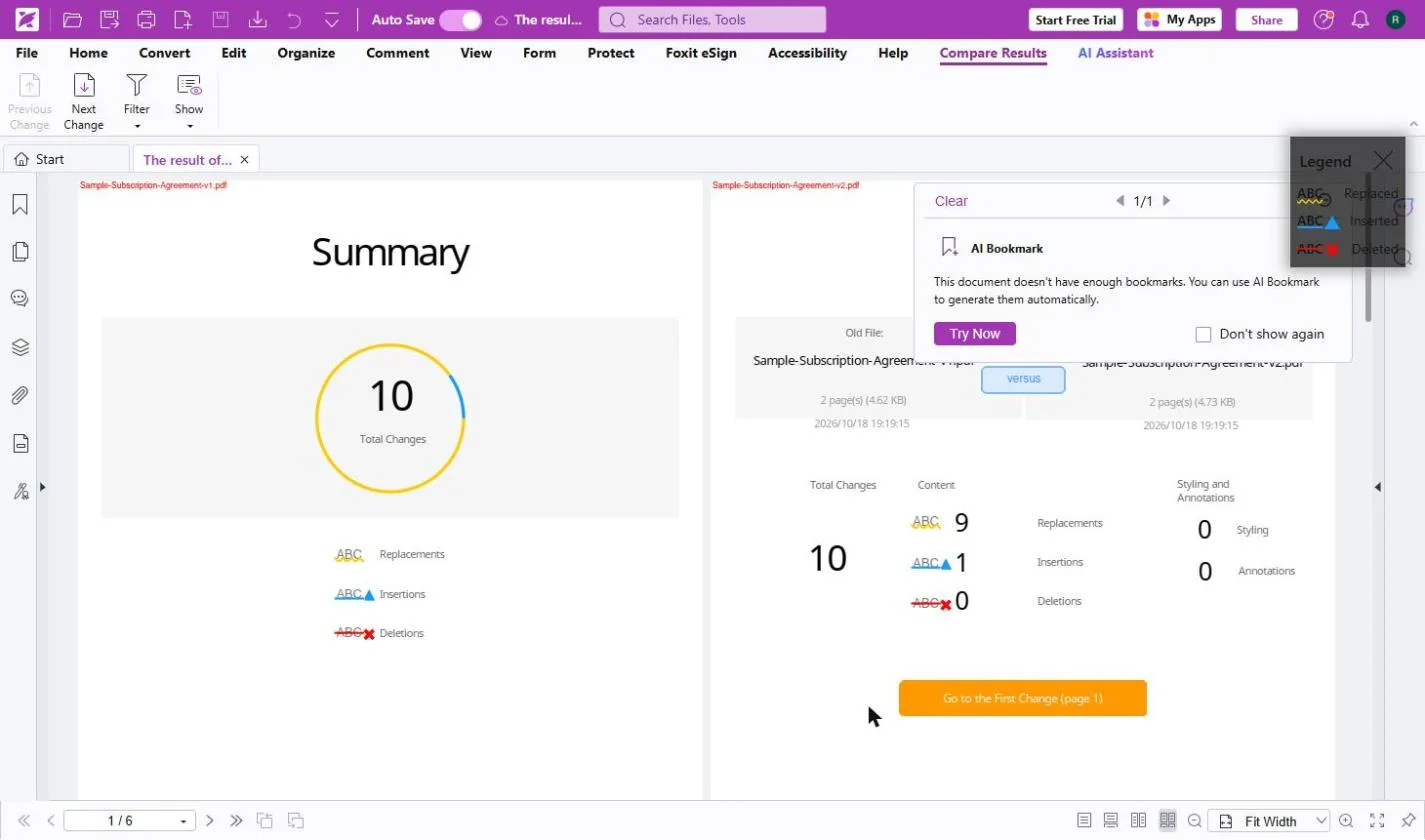Click the Print icon in the top toolbar

[x=146, y=19]
